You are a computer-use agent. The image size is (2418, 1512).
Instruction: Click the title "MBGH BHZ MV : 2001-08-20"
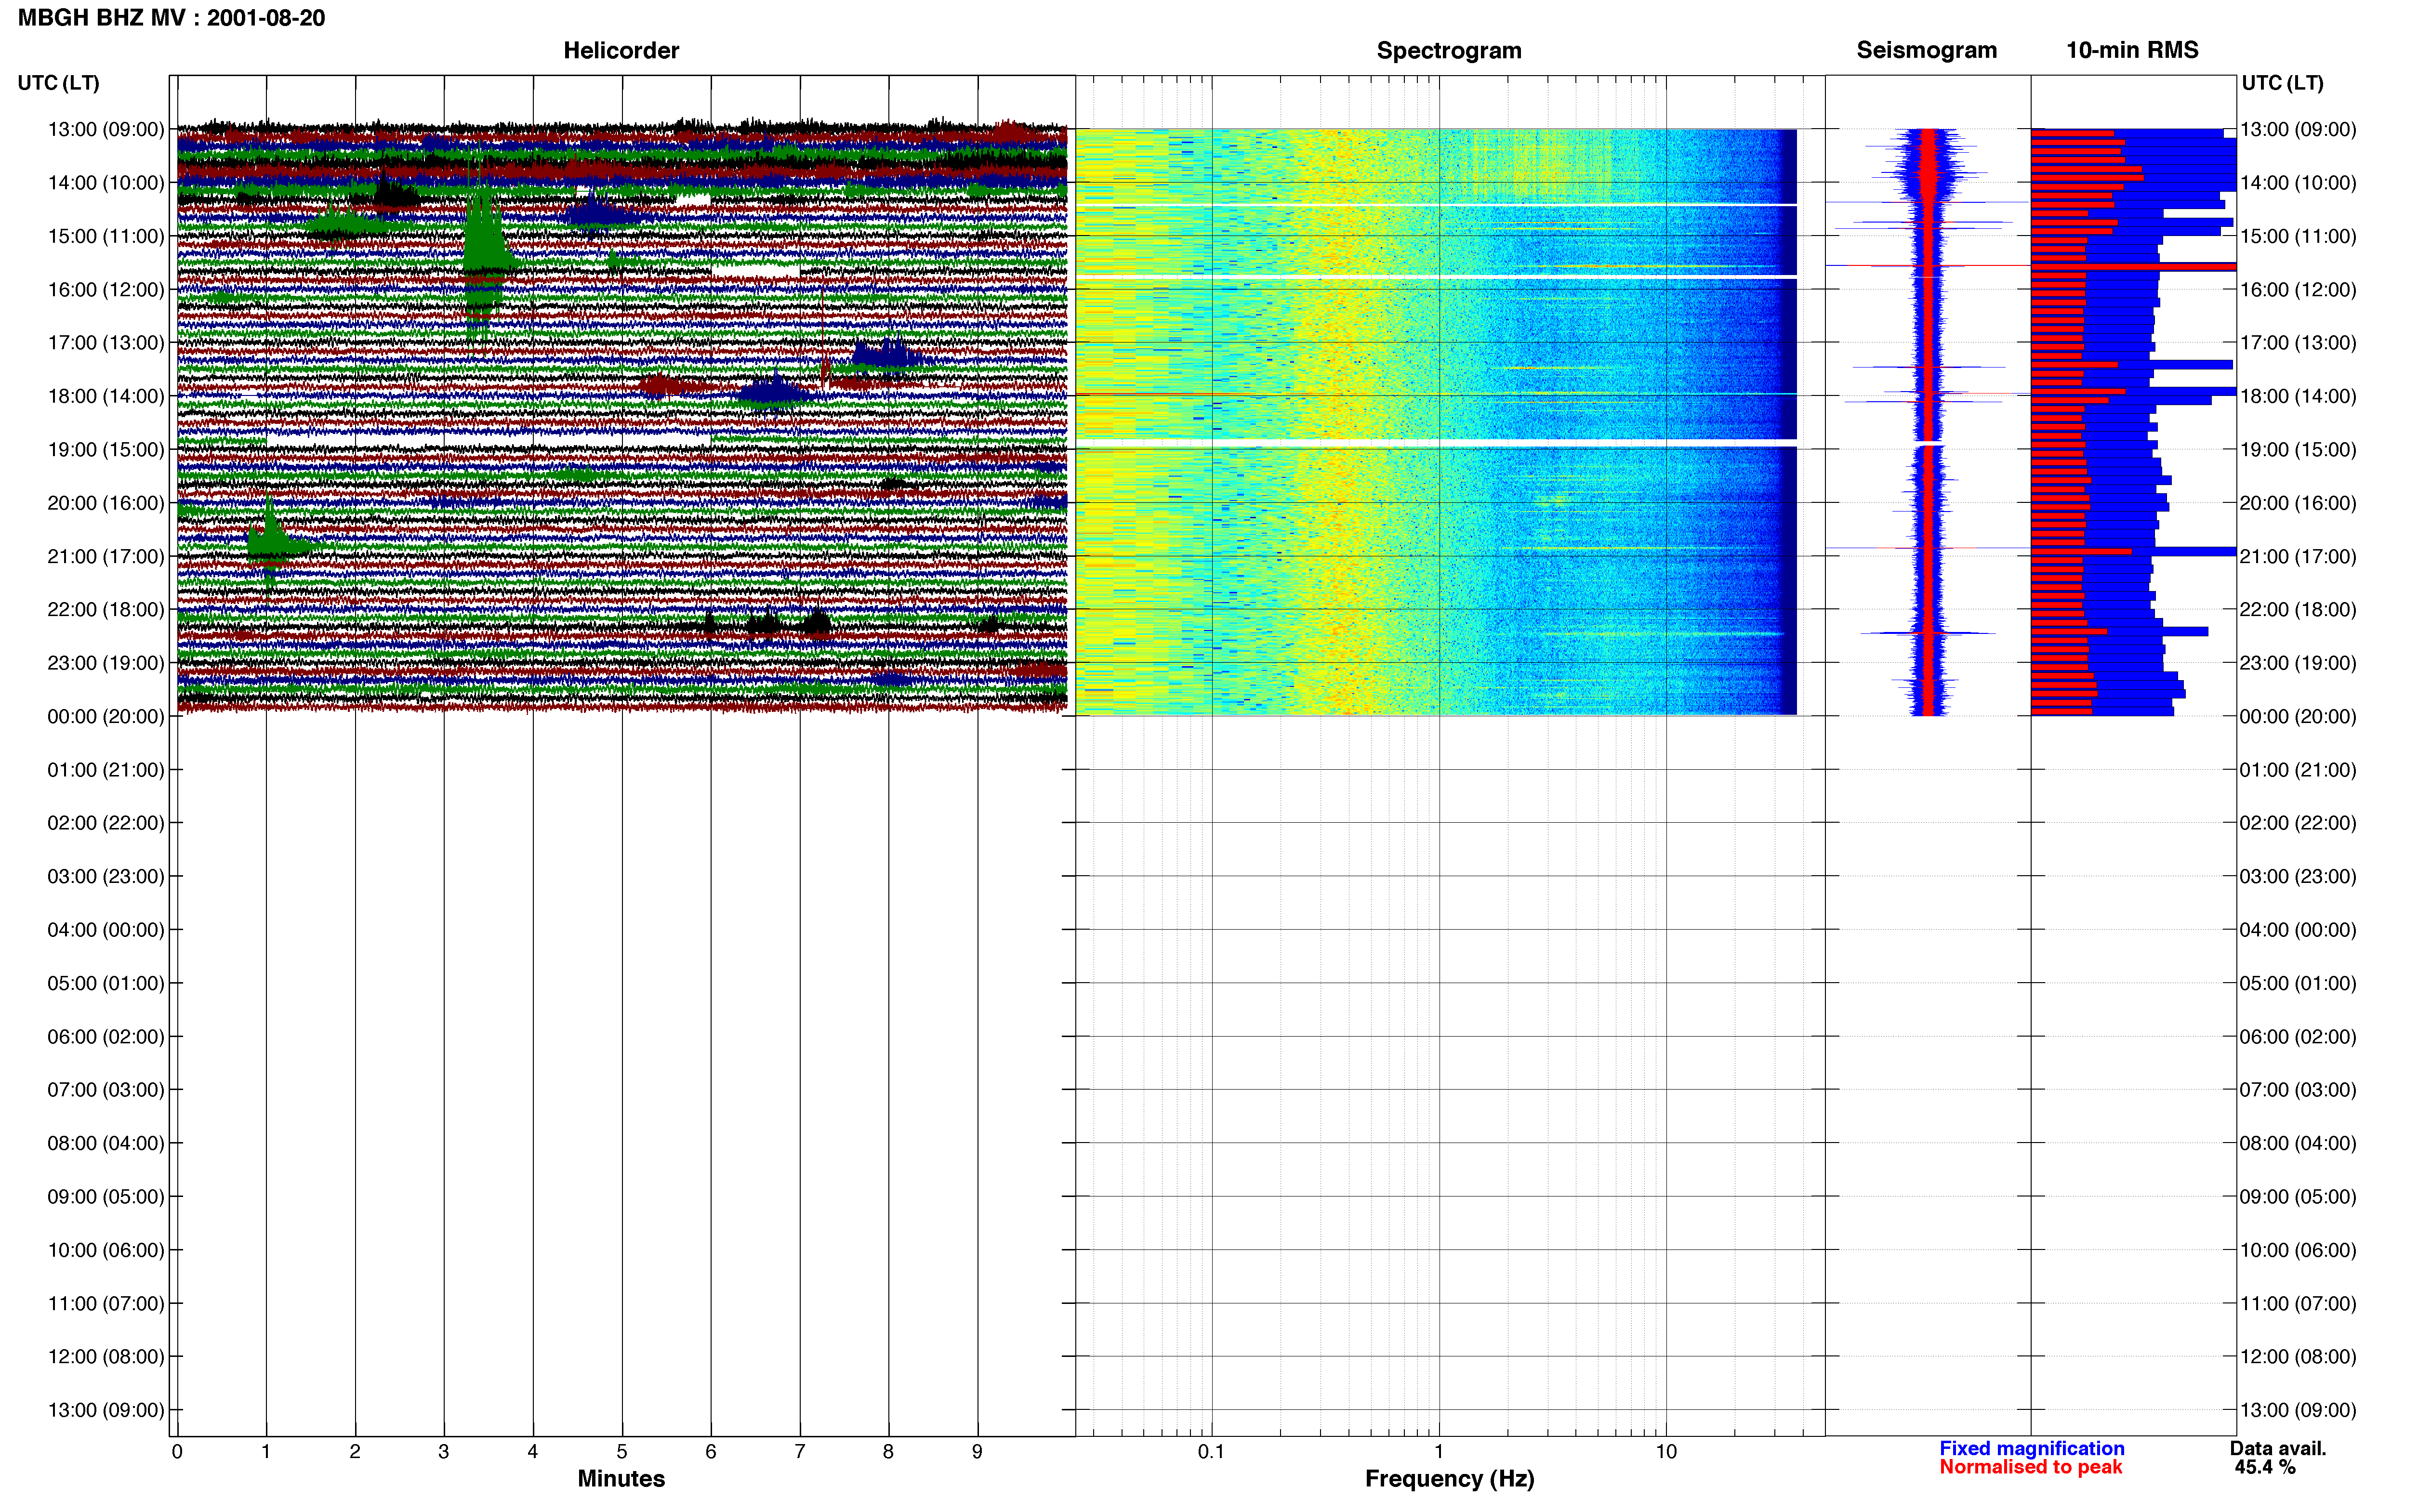click(171, 18)
